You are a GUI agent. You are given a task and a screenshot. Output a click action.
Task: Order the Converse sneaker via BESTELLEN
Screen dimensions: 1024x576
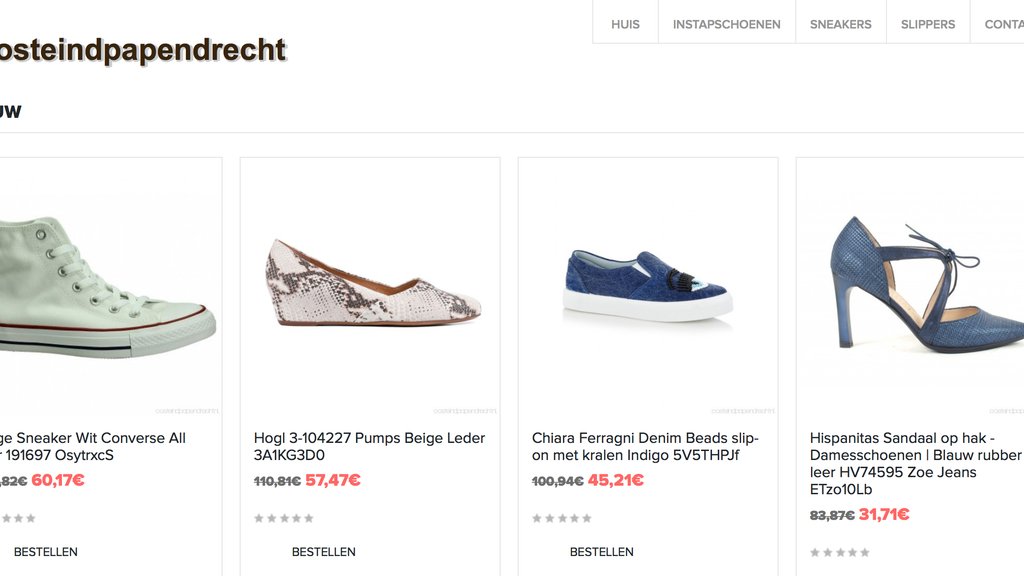46,552
